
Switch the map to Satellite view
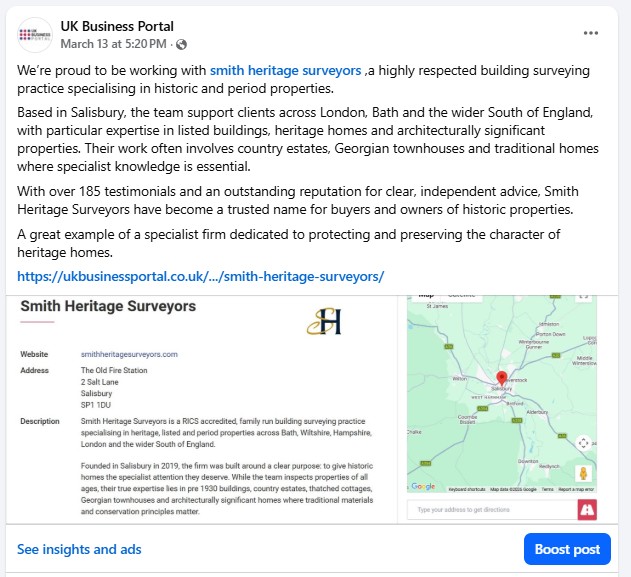pyautogui.click(x=461, y=296)
